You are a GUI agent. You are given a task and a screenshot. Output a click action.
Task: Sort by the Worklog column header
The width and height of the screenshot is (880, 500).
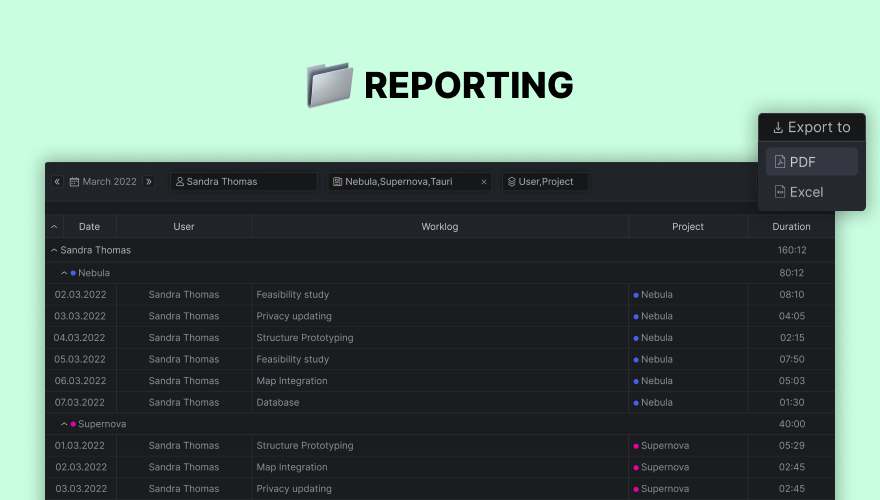coord(440,227)
